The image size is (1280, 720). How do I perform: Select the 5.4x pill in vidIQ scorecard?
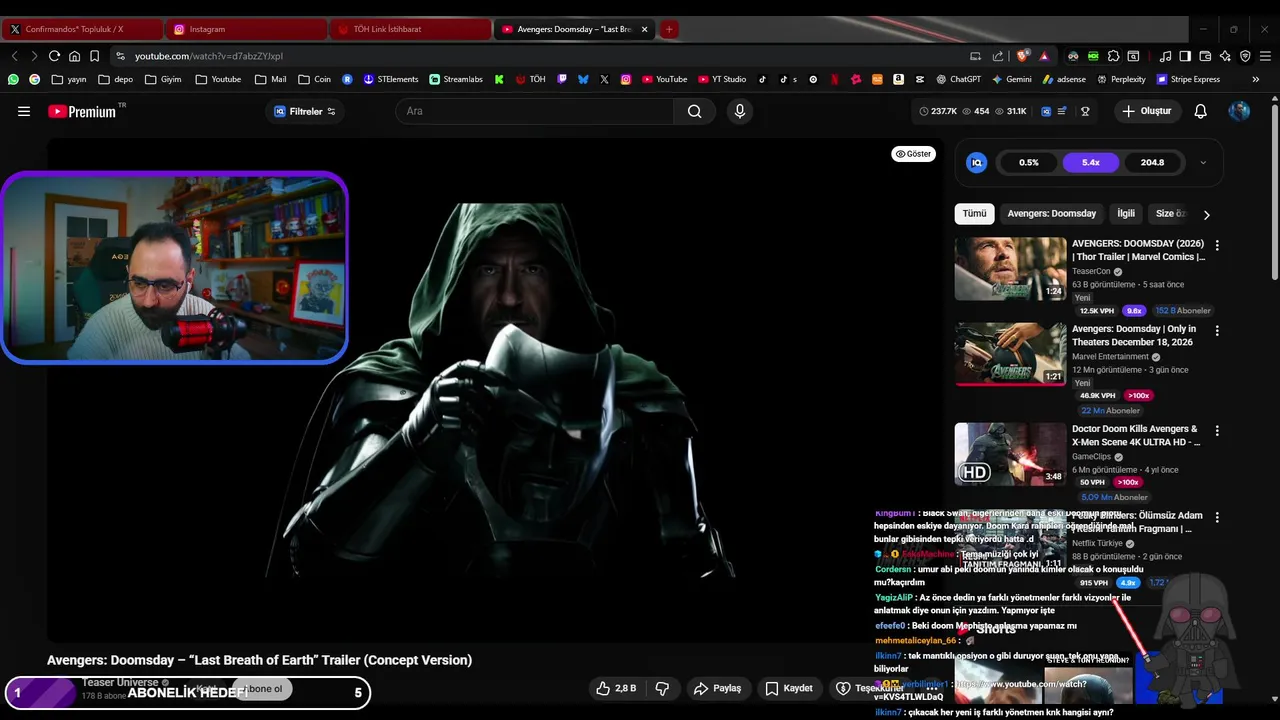tap(1090, 162)
